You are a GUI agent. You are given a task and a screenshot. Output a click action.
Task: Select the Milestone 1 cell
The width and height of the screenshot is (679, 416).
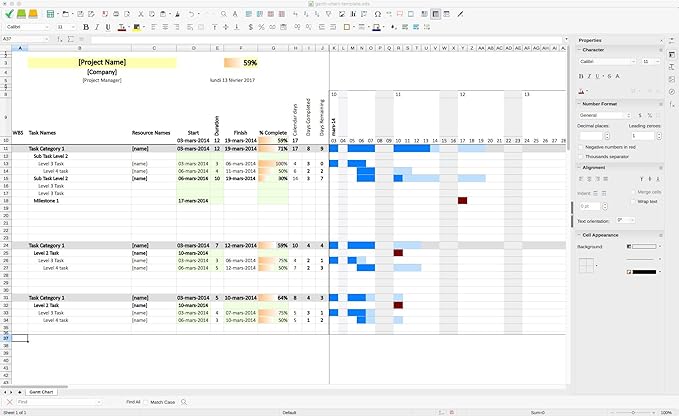point(80,201)
